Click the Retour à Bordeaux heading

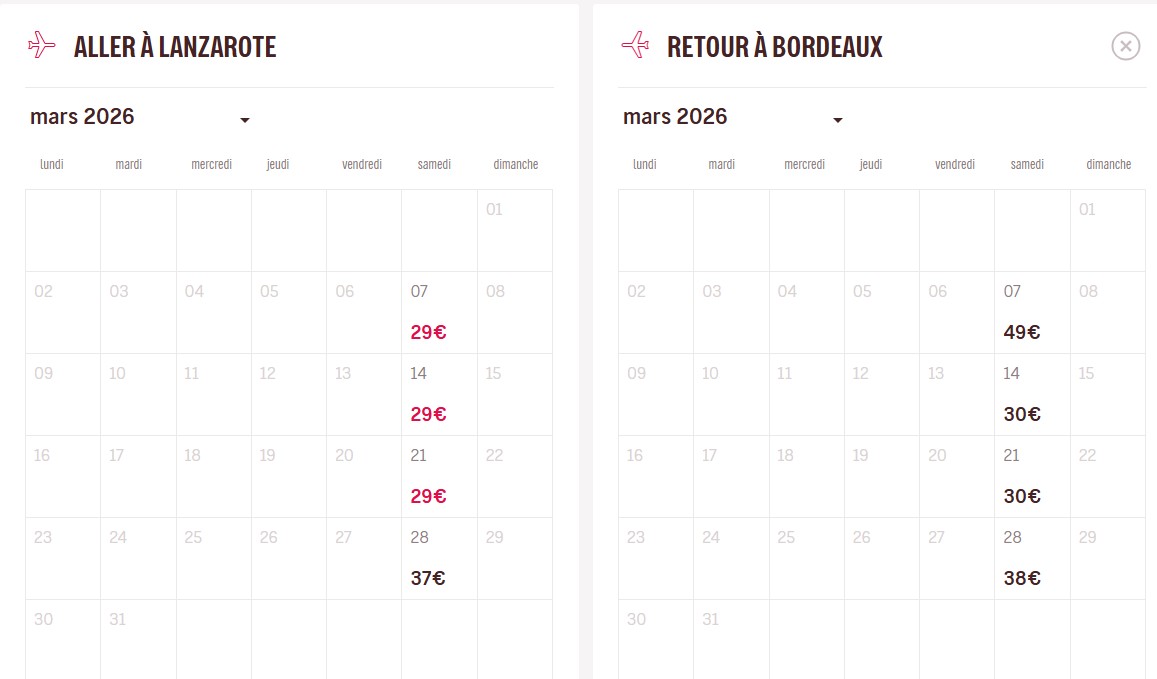(x=775, y=47)
